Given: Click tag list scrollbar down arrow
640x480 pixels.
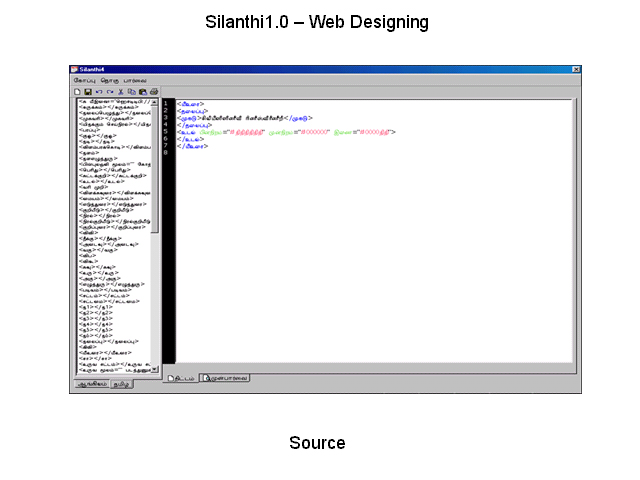Looking at the screenshot, I should (x=154, y=369).
